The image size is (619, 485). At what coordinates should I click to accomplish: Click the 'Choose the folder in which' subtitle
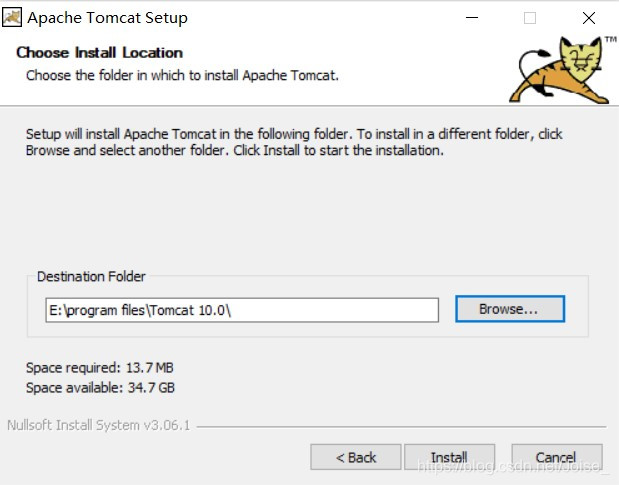tap(182, 75)
